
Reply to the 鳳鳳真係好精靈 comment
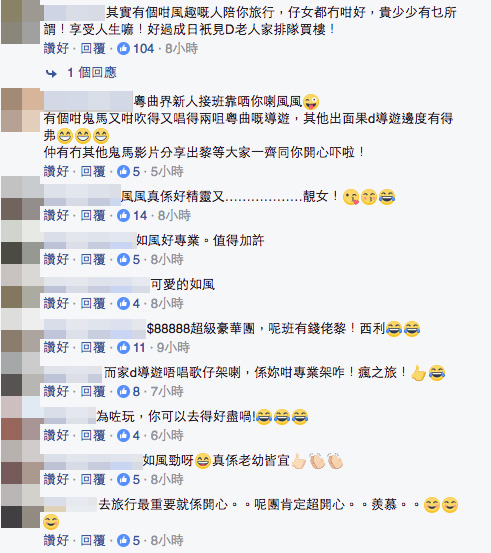point(93,215)
